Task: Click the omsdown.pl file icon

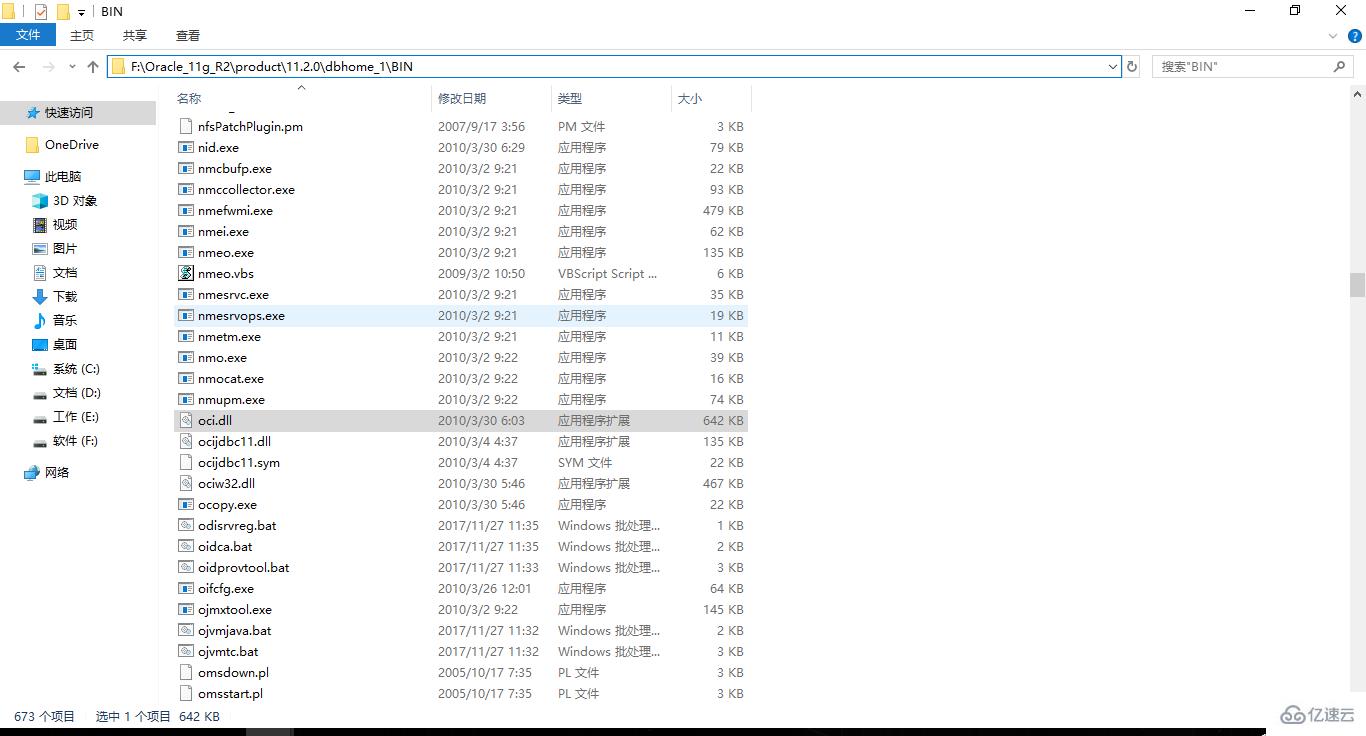Action: (x=185, y=672)
